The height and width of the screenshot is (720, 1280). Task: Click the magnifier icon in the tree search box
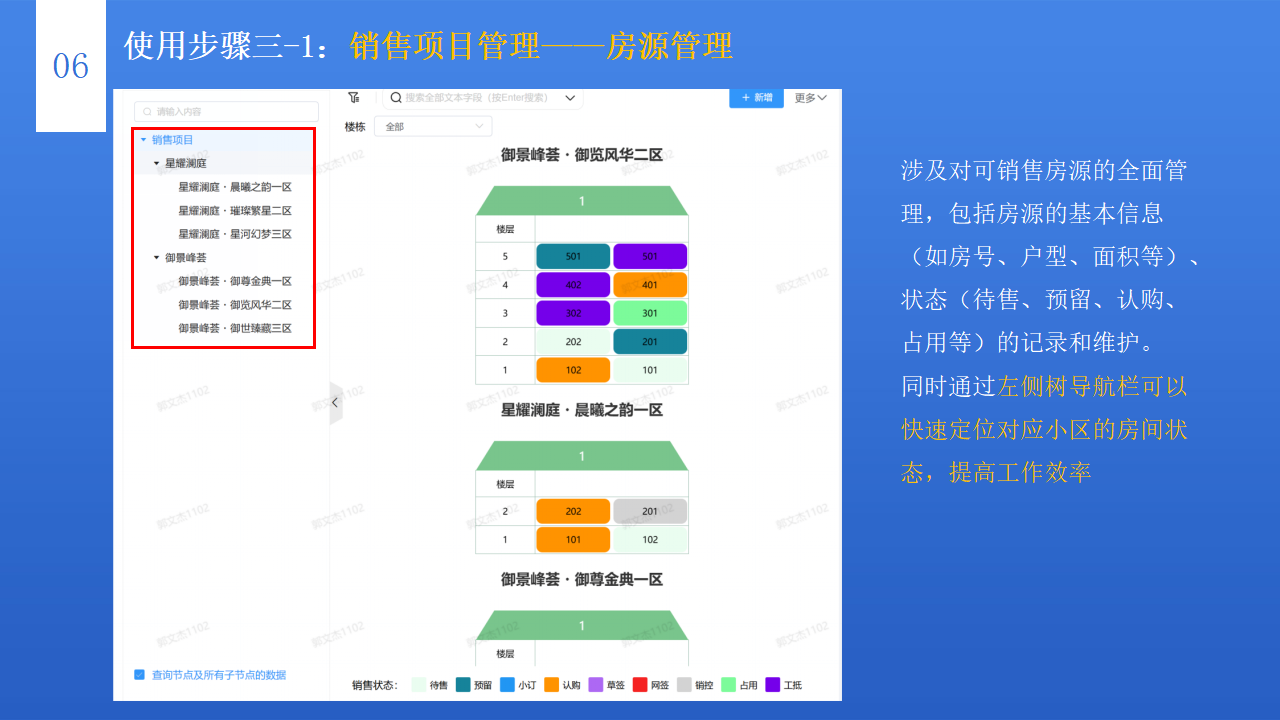tap(144, 111)
